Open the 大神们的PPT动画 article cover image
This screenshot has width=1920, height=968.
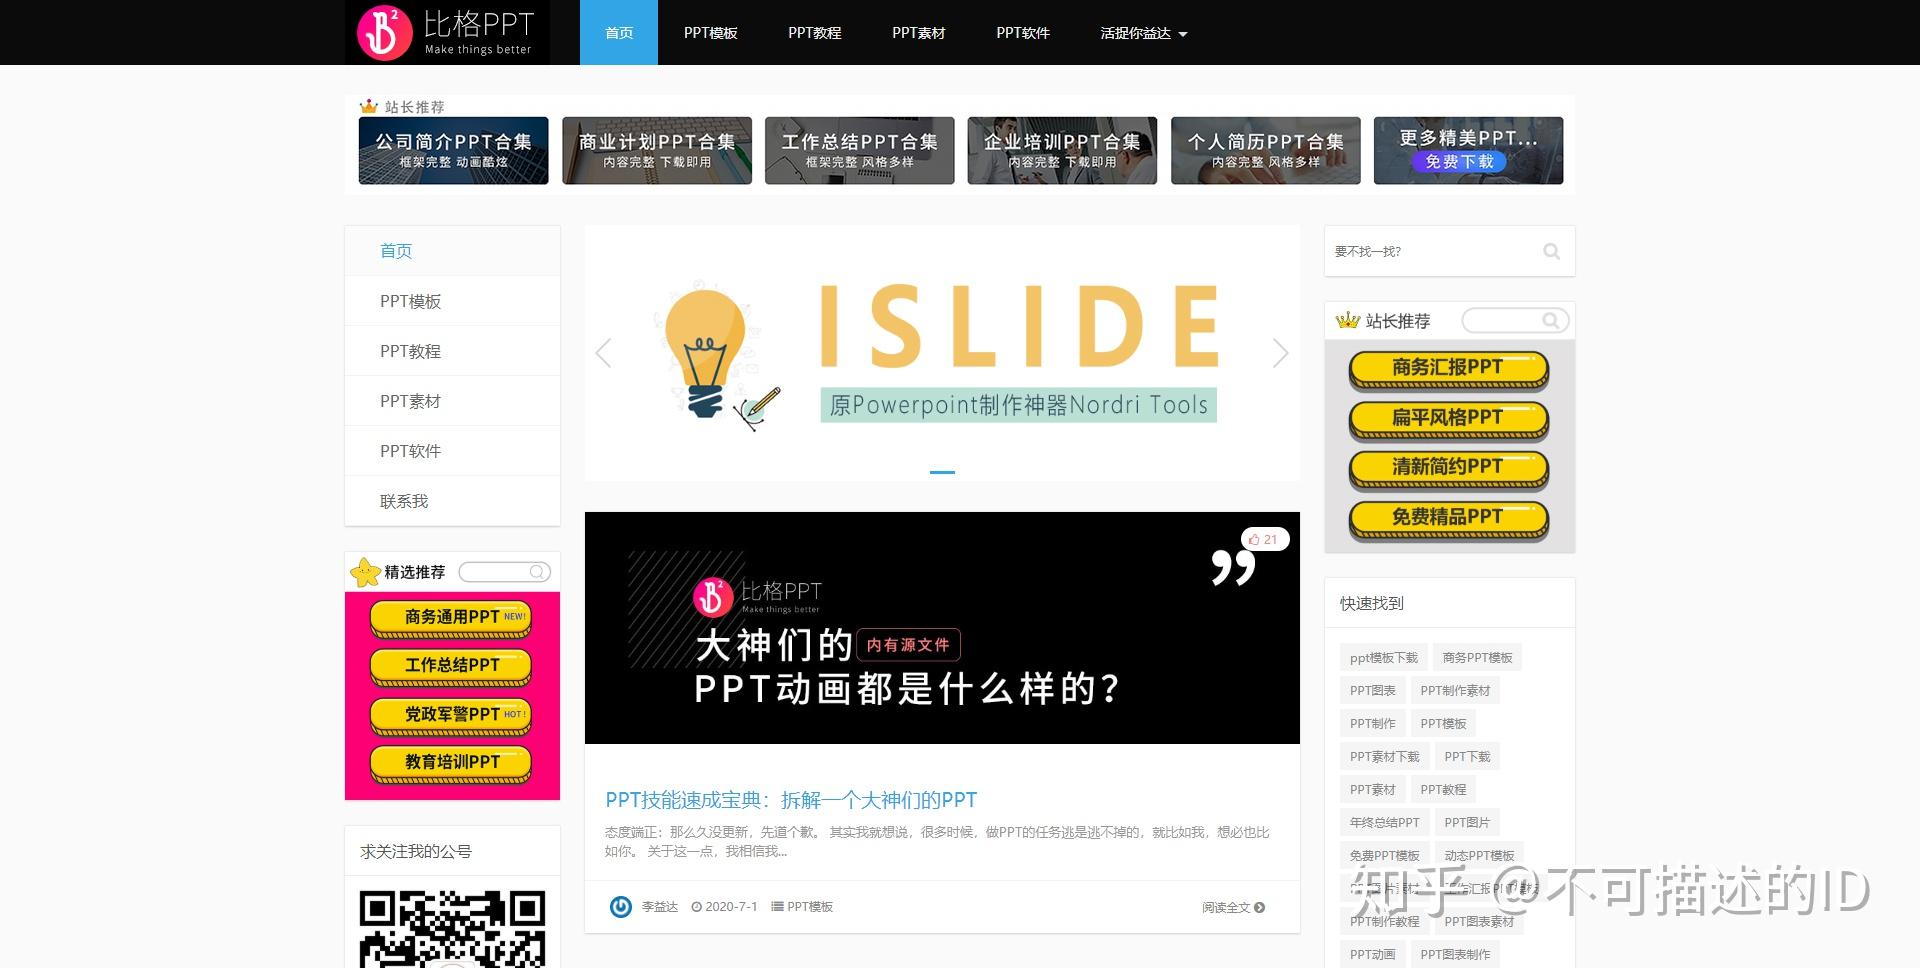(x=942, y=628)
